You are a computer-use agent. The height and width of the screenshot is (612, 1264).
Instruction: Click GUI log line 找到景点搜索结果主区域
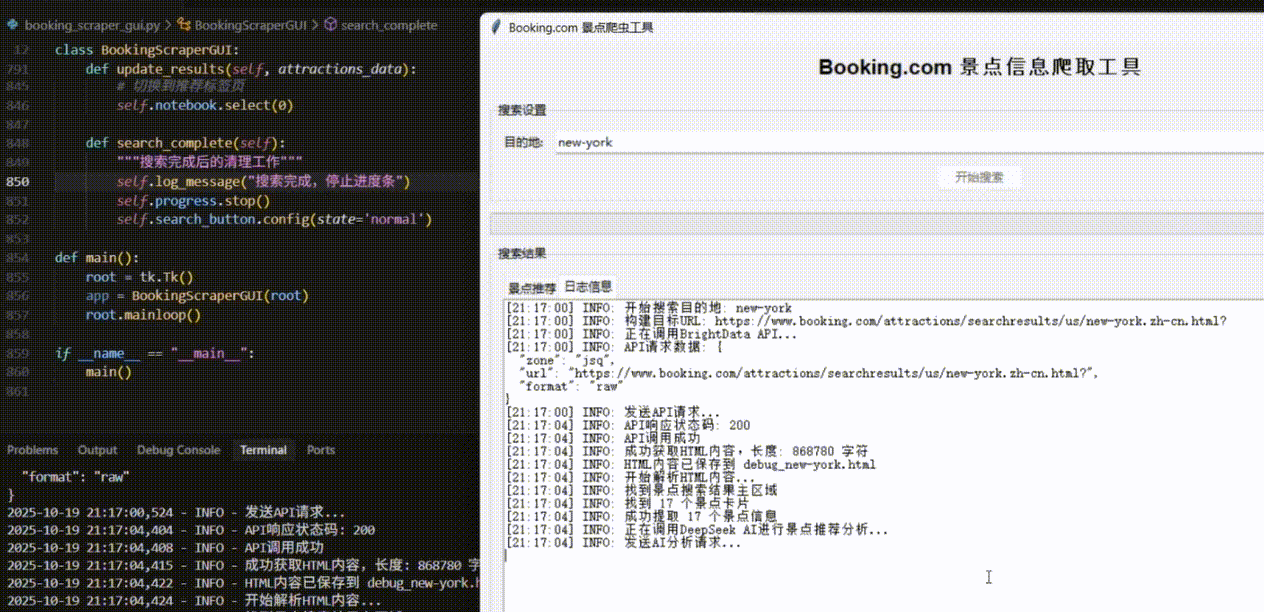tap(641, 490)
